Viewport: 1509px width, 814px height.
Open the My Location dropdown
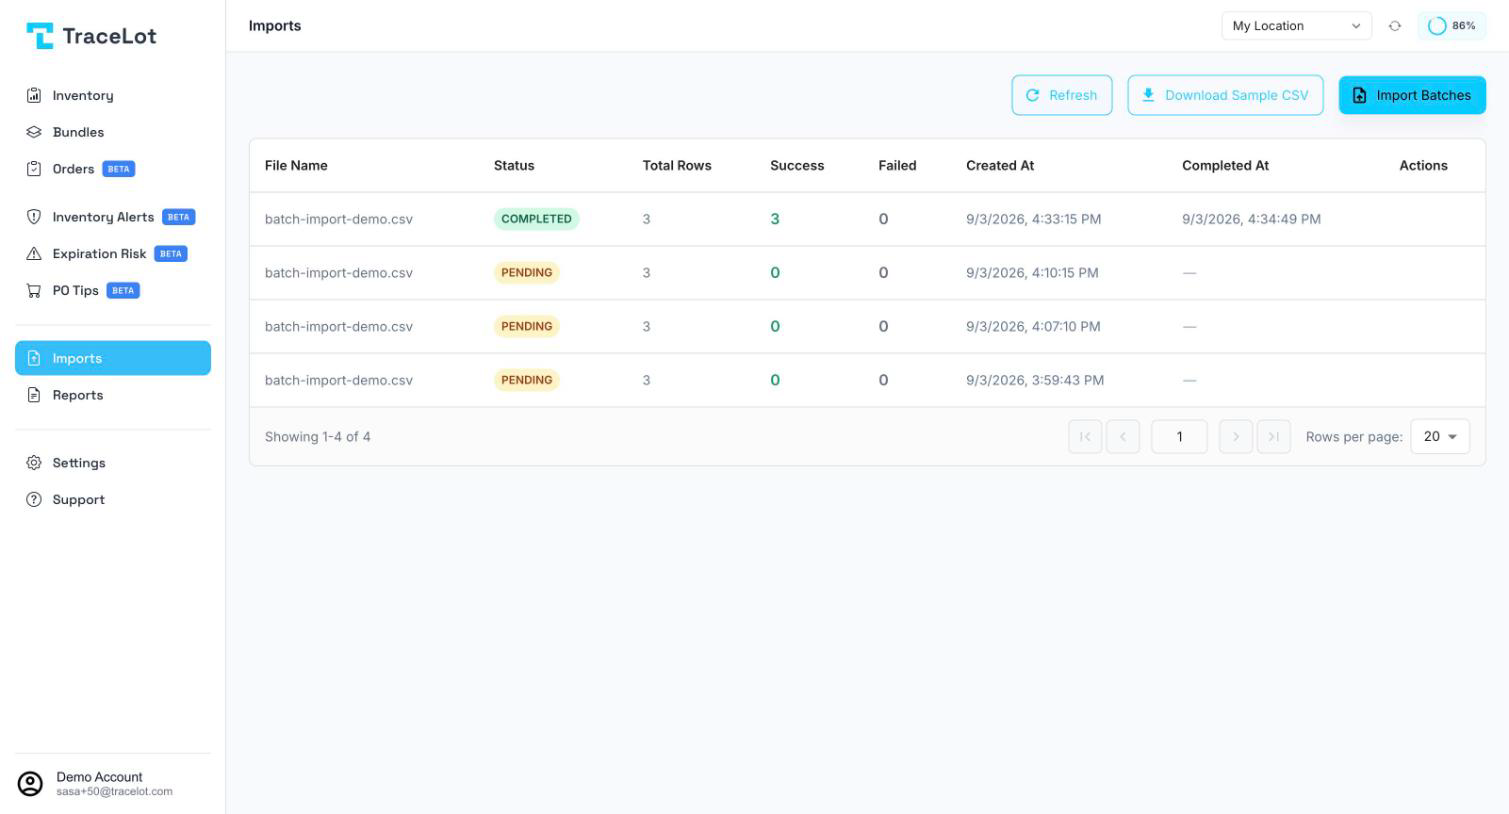[x=1296, y=26]
